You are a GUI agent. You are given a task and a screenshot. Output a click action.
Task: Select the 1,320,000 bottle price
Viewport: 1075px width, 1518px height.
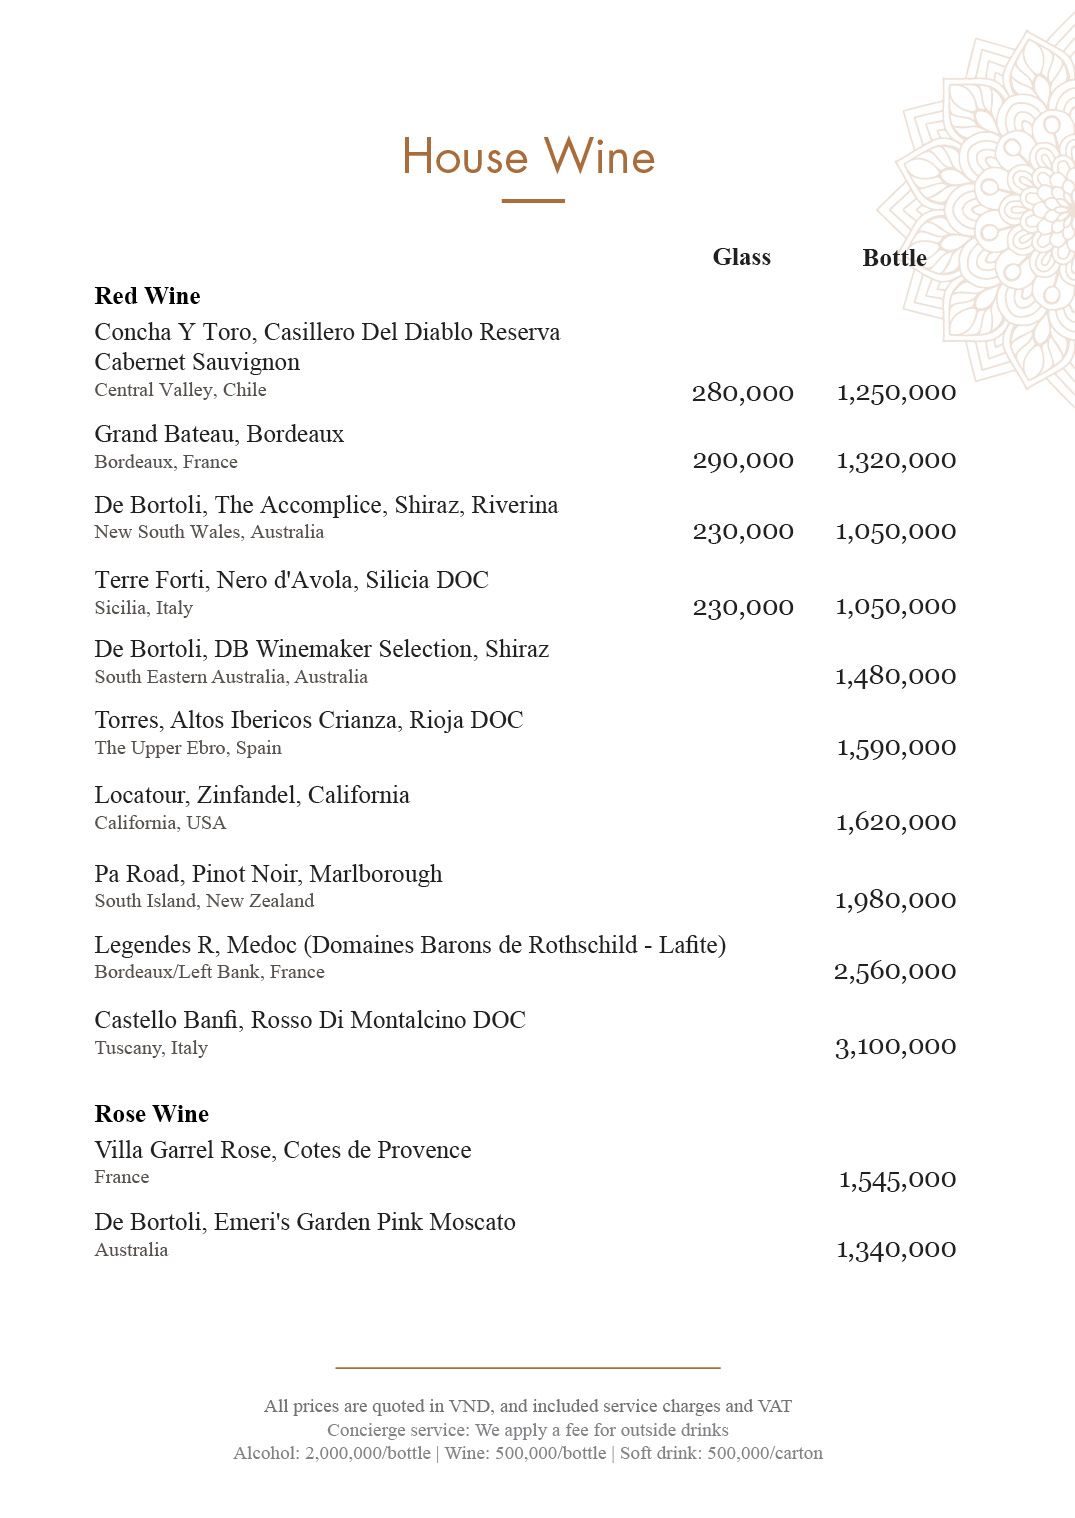pyautogui.click(x=896, y=460)
